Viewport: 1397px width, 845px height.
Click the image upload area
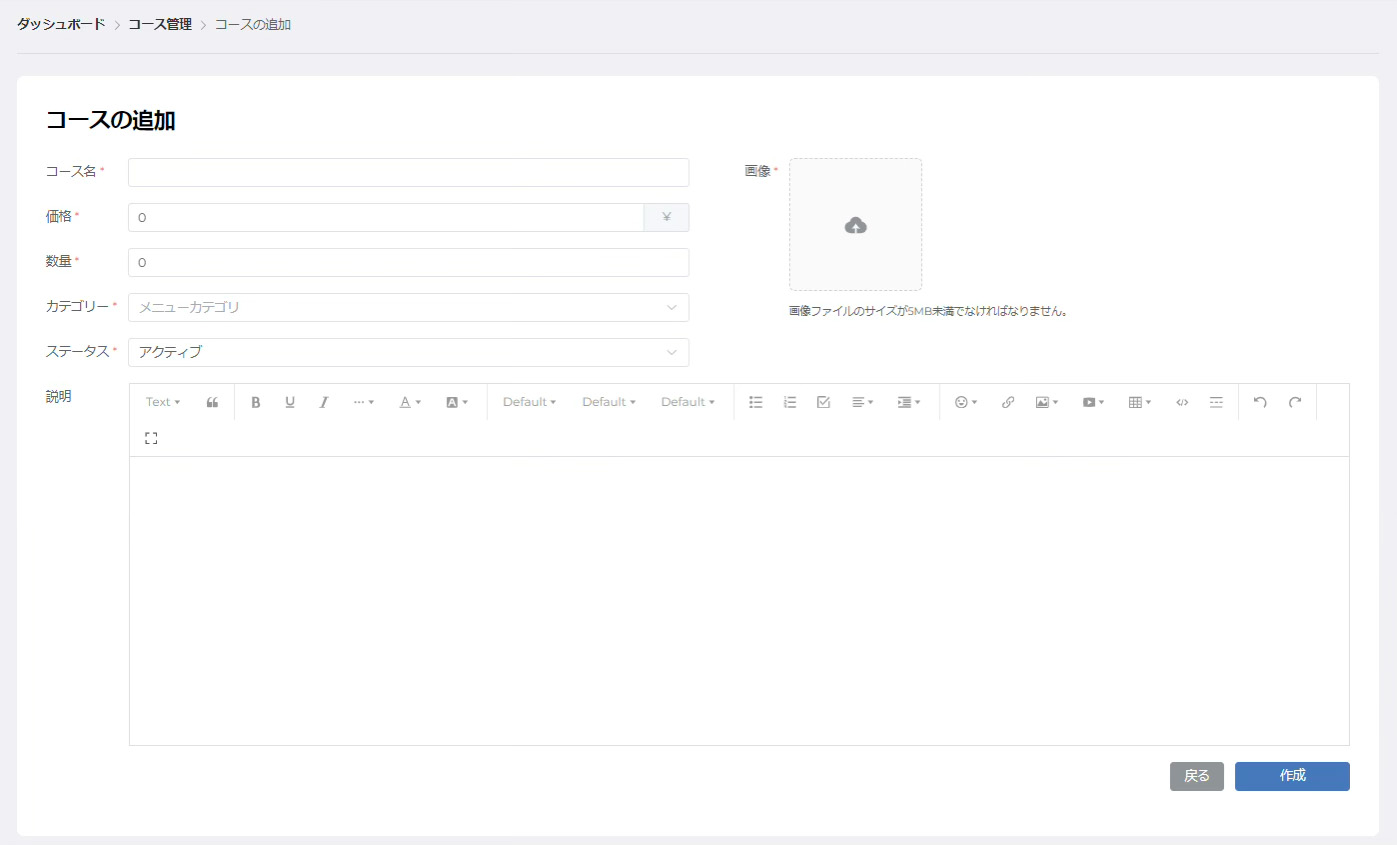click(855, 225)
